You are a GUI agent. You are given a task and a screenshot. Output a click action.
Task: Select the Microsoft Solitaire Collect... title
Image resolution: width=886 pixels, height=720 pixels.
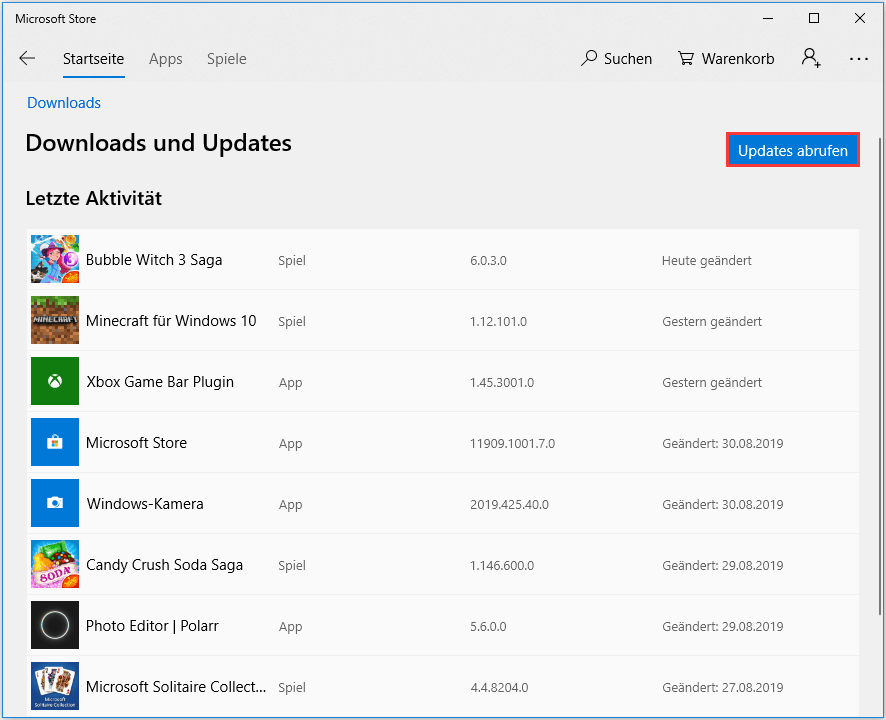[176, 687]
